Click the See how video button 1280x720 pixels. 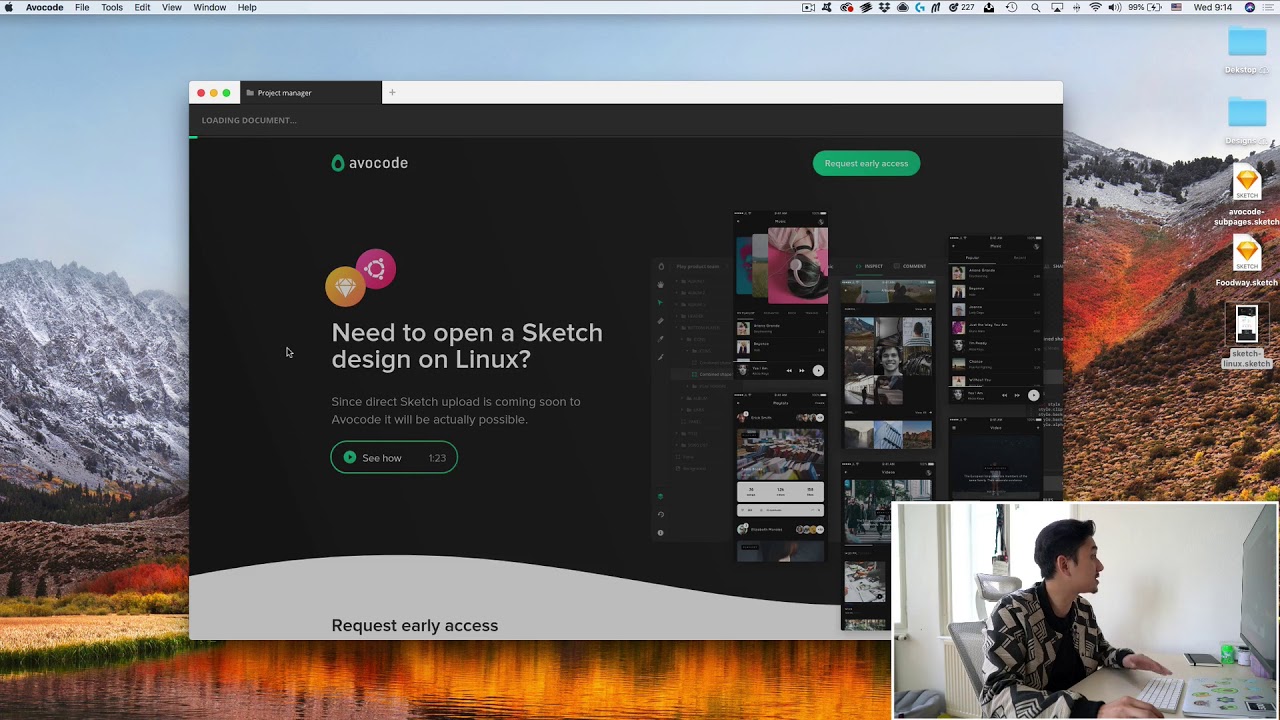(x=394, y=458)
